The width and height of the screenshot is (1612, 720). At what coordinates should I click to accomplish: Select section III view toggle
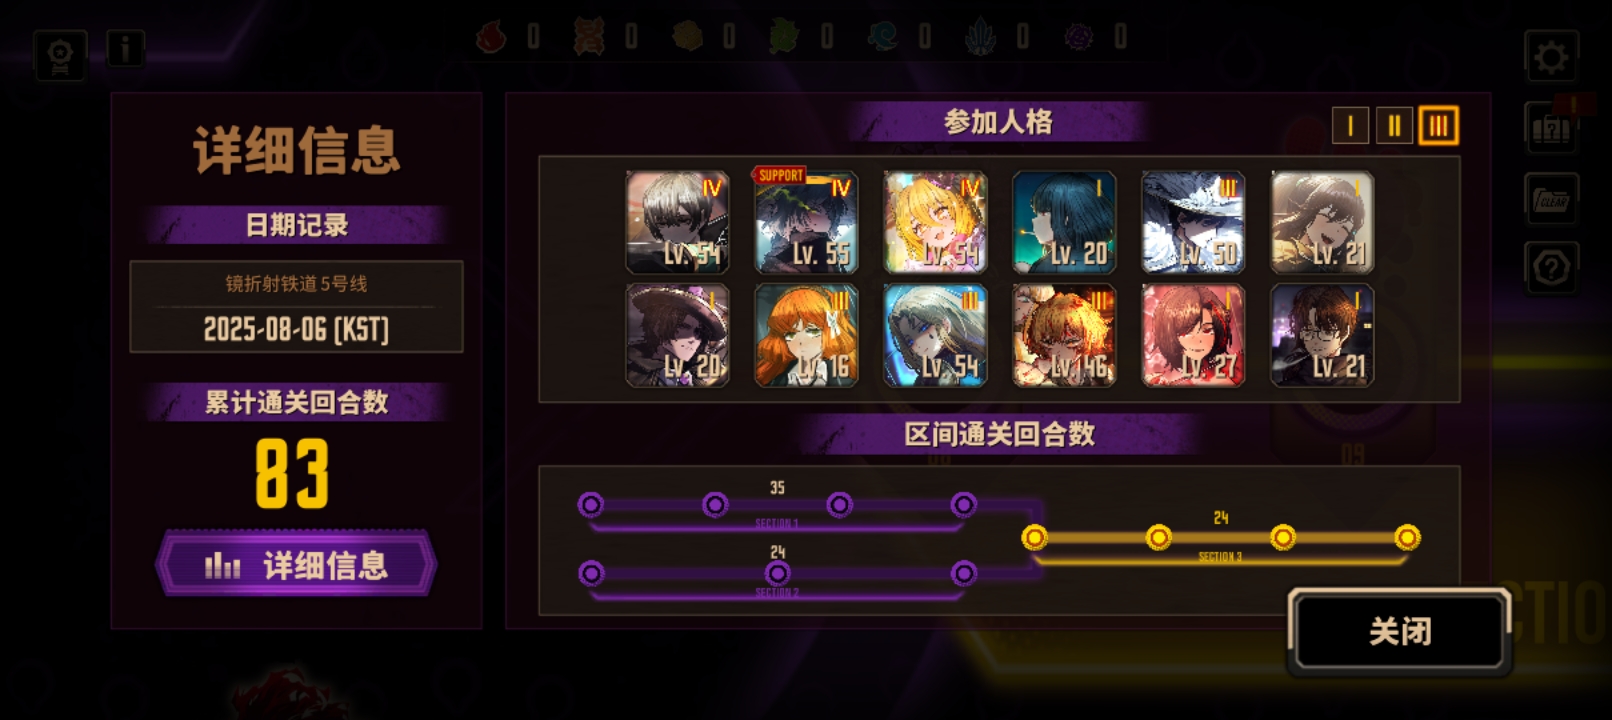tap(1438, 126)
